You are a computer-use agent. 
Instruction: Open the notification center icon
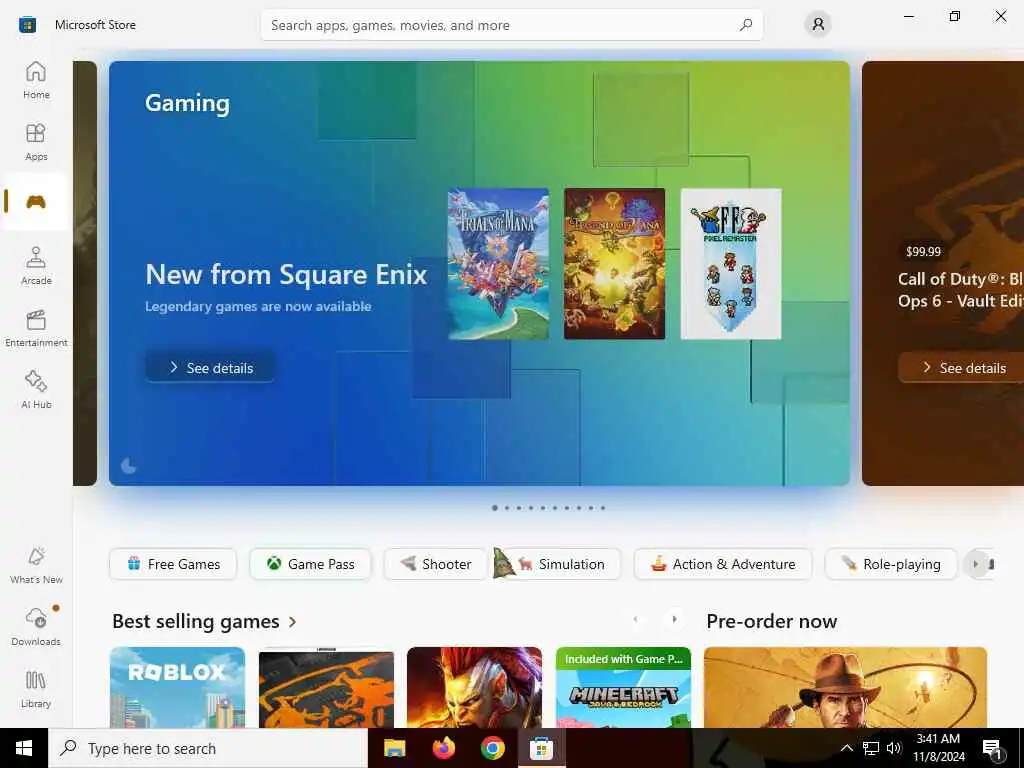click(x=993, y=748)
